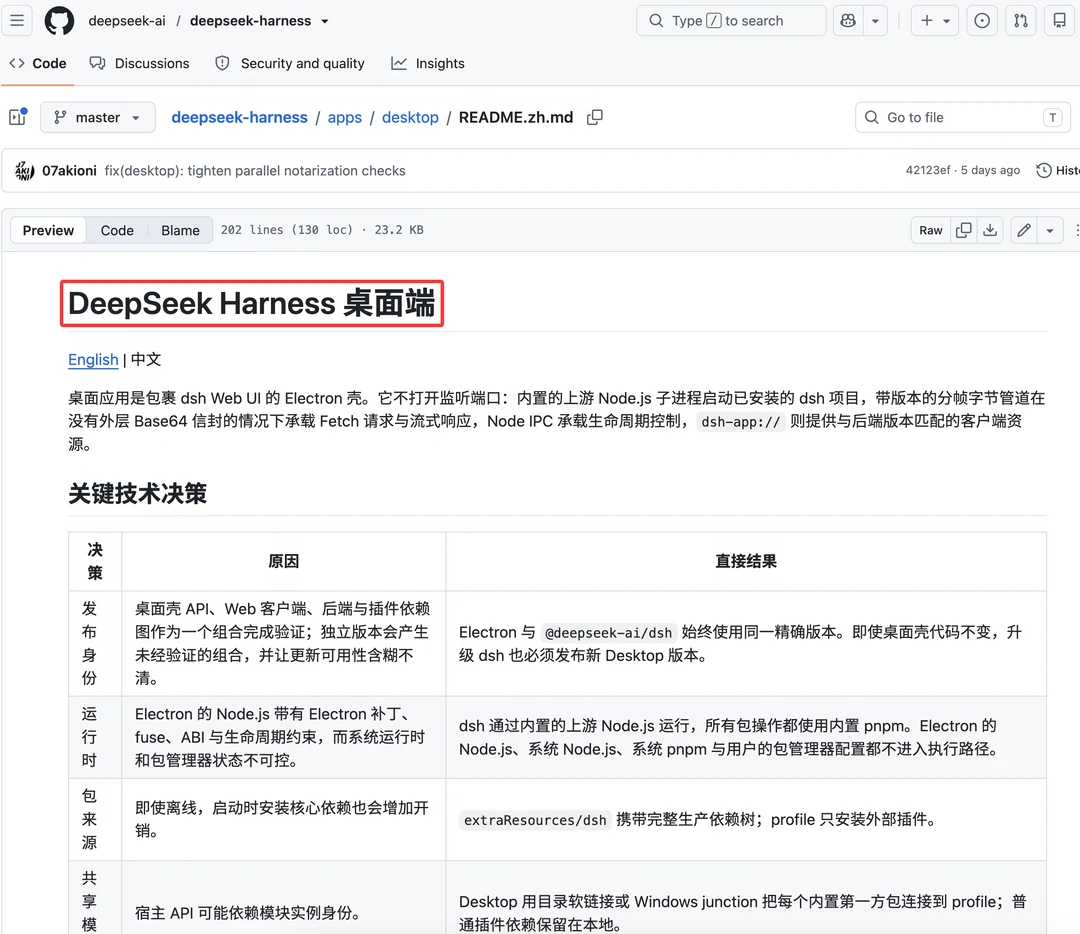Image resolution: width=1080 pixels, height=934 pixels.
Task: Copy raw file contents icon
Action: coord(964,230)
